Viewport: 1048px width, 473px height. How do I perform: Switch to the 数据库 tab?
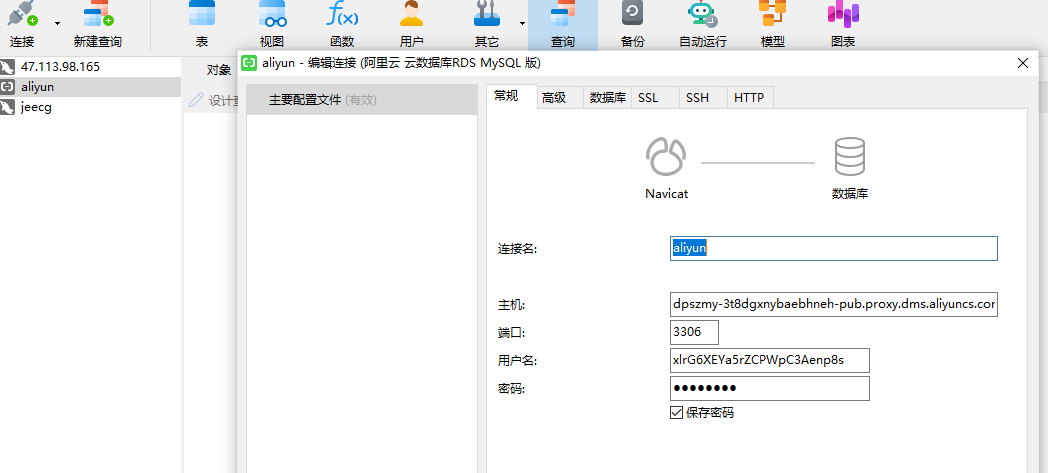608,98
